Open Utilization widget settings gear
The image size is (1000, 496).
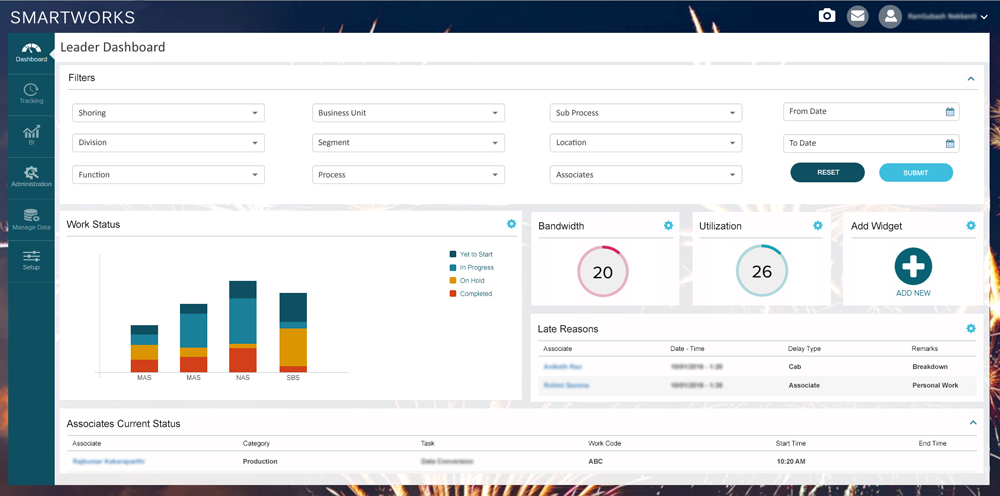817,226
